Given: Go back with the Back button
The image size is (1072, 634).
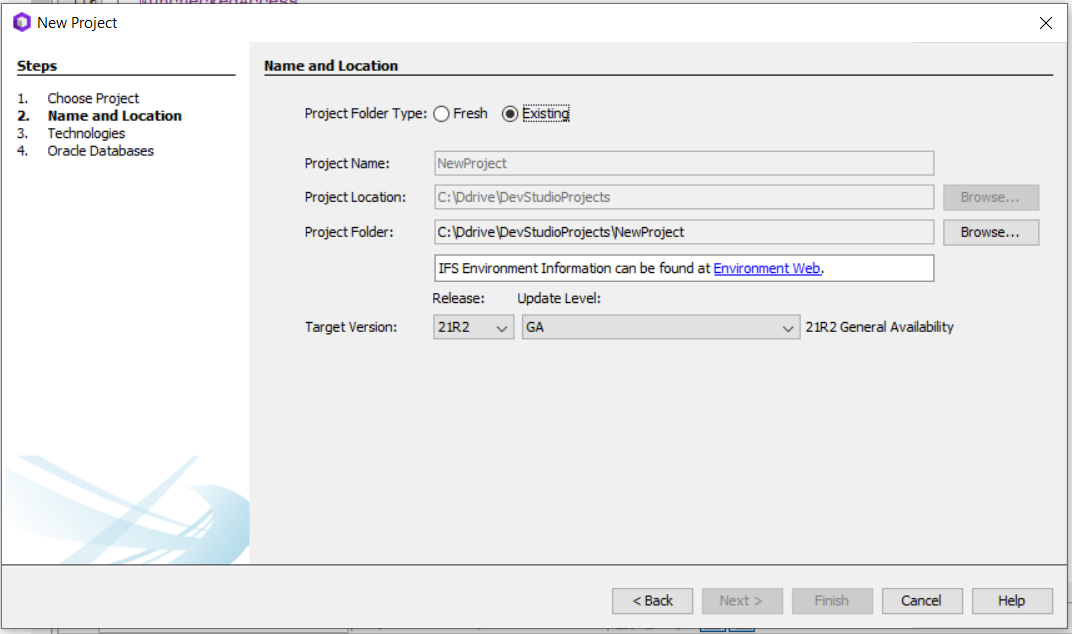Looking at the screenshot, I should click(652, 600).
